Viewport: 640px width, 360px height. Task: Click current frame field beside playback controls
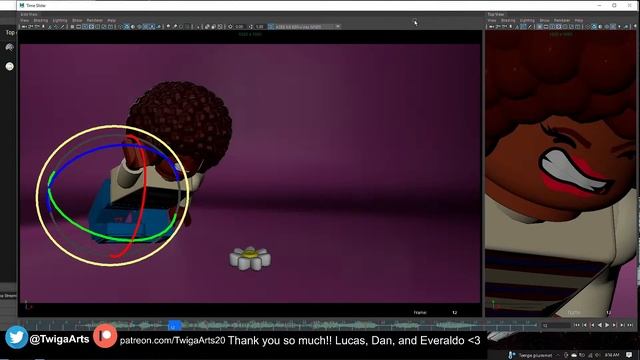click(x=556, y=325)
